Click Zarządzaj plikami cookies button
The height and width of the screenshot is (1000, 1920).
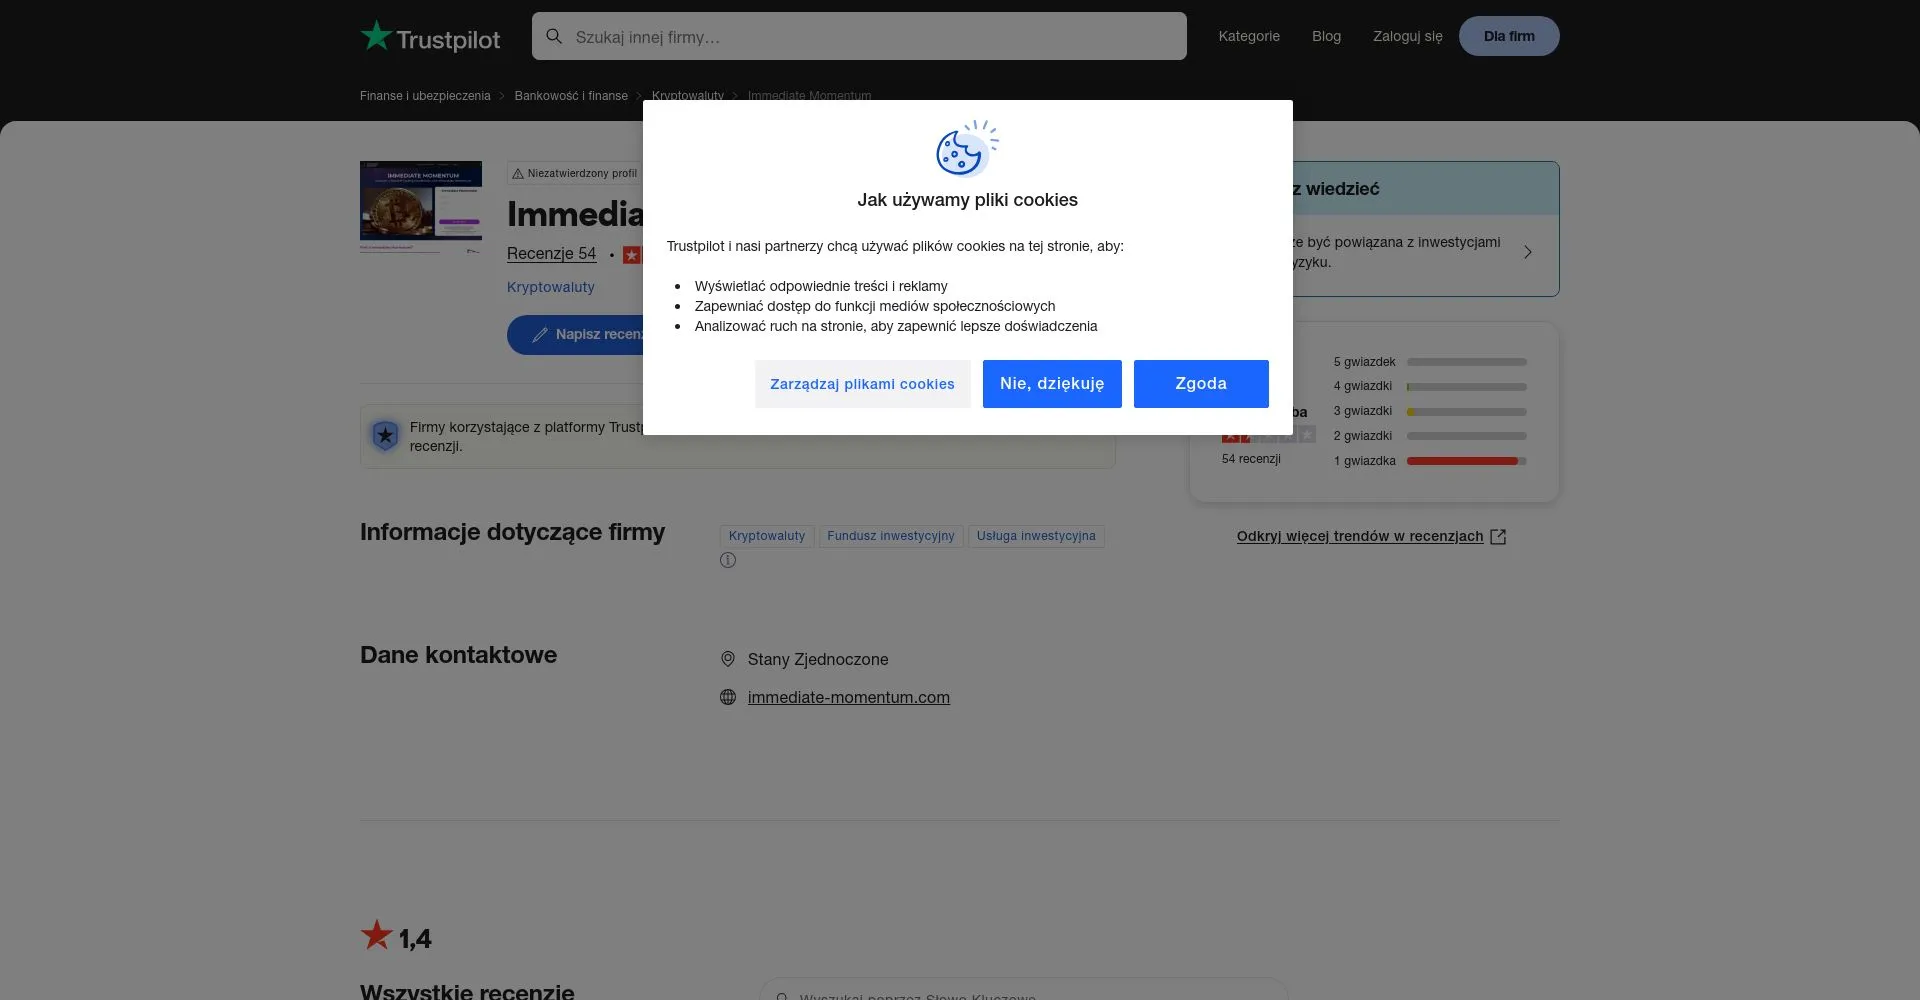tap(862, 384)
